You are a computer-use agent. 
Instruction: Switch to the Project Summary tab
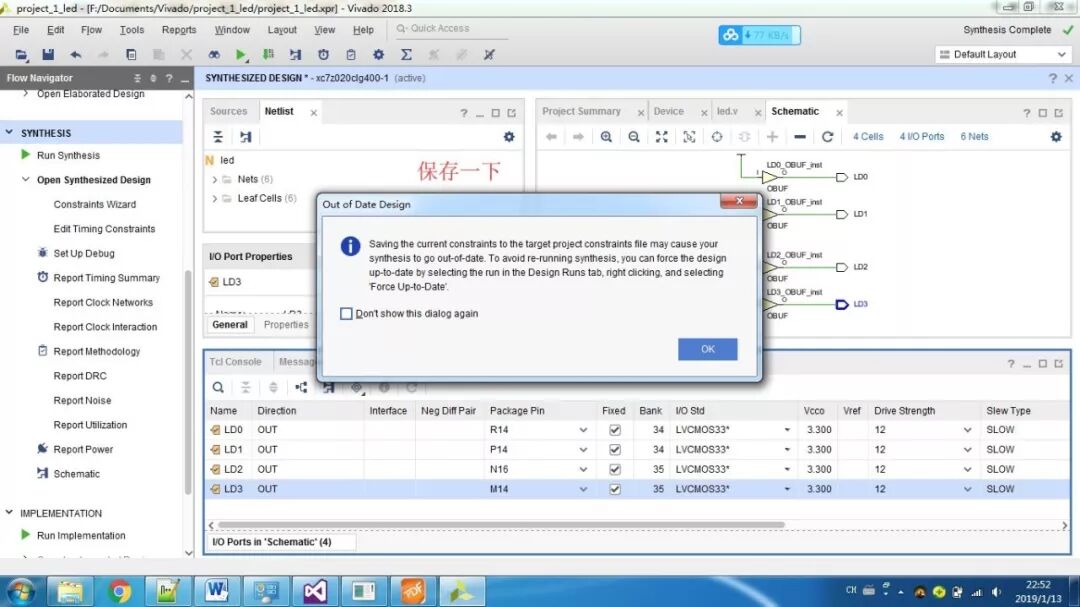point(581,111)
